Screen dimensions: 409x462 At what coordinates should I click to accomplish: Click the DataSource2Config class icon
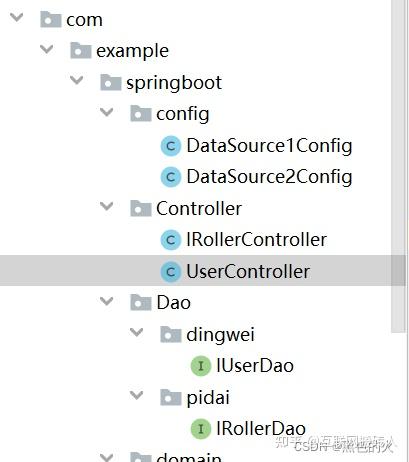point(171,177)
